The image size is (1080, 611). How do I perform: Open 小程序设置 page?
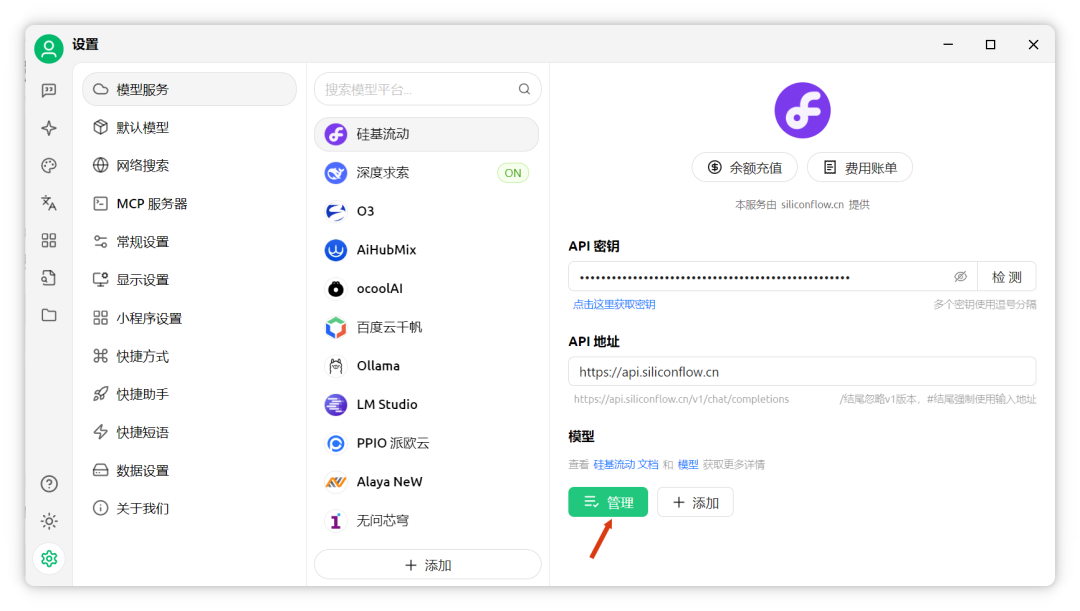click(x=189, y=318)
